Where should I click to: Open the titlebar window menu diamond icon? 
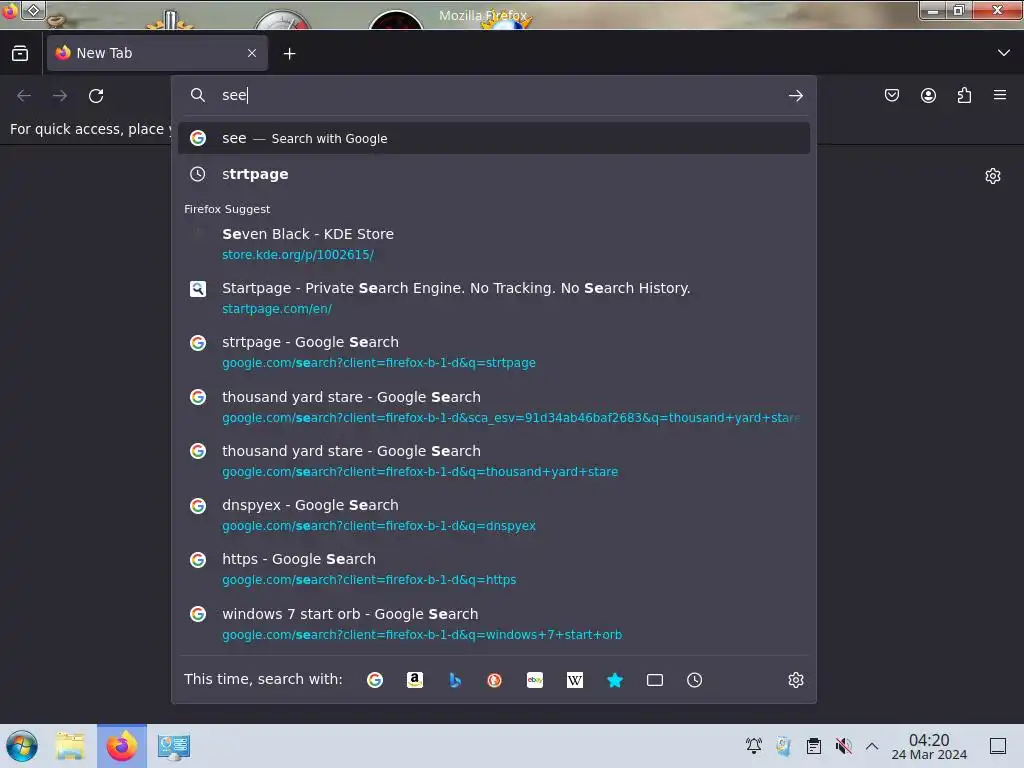tap(33, 10)
